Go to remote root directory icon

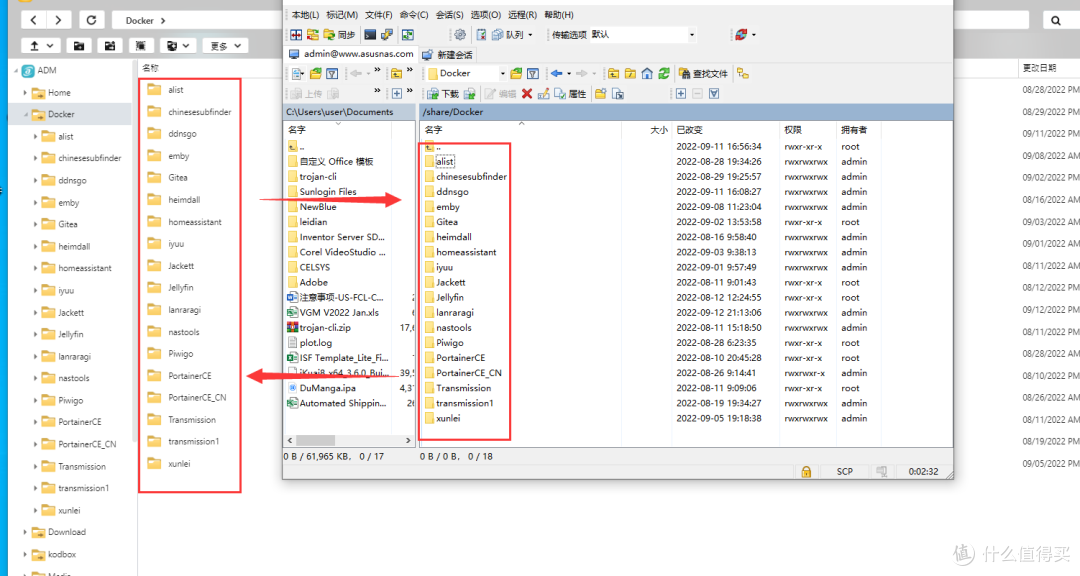630,73
